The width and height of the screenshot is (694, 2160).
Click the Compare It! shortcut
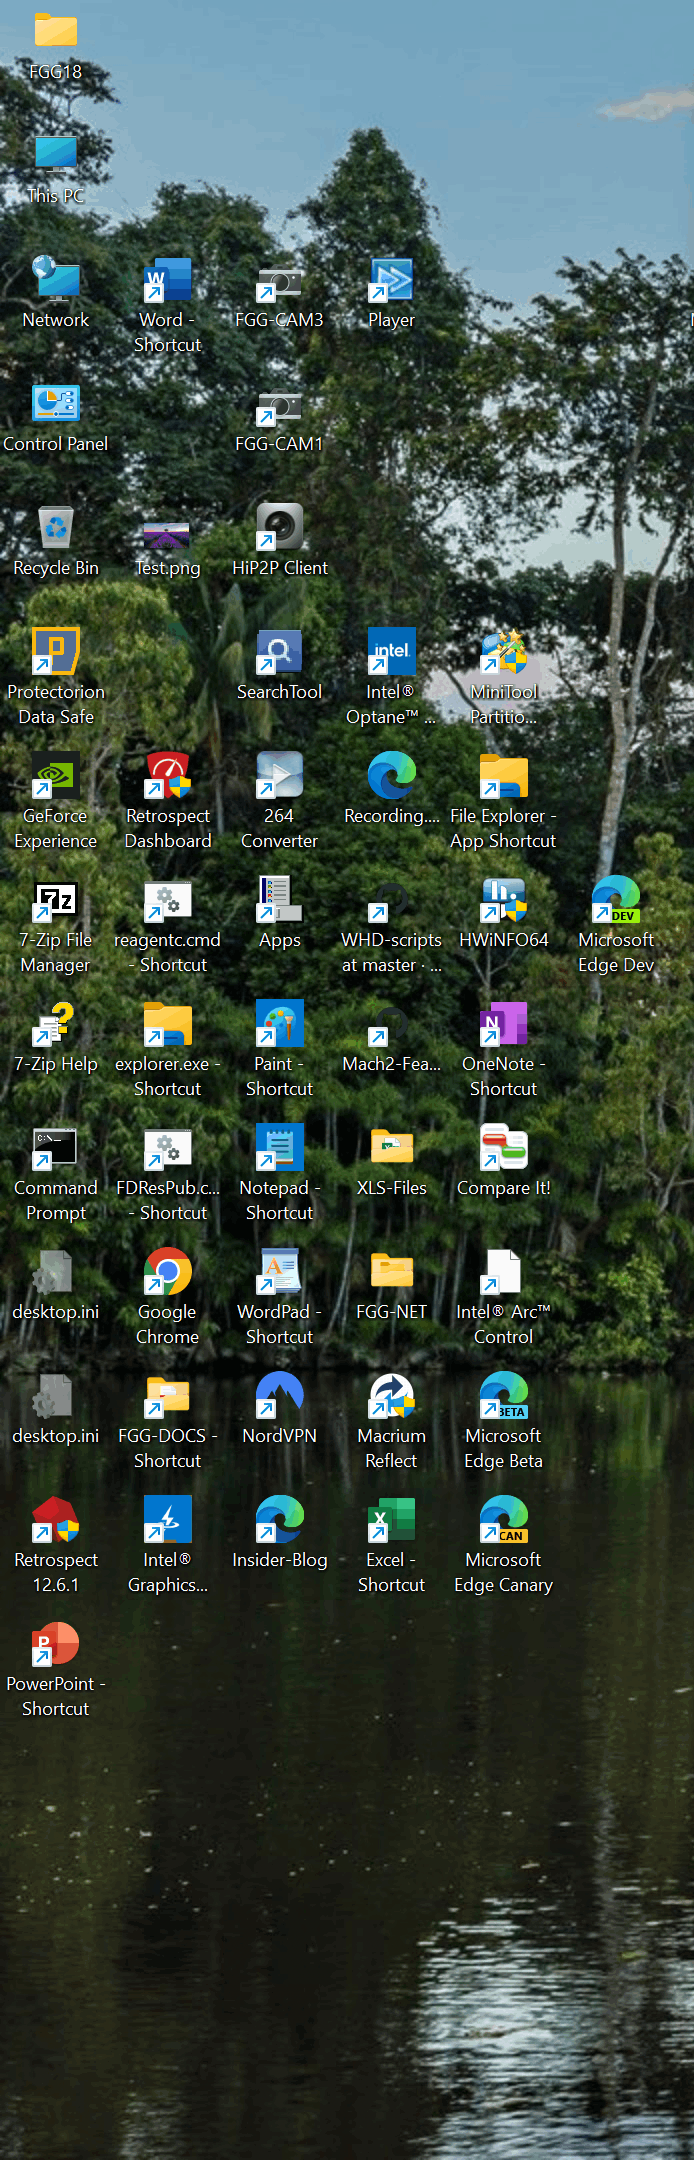point(504,1147)
